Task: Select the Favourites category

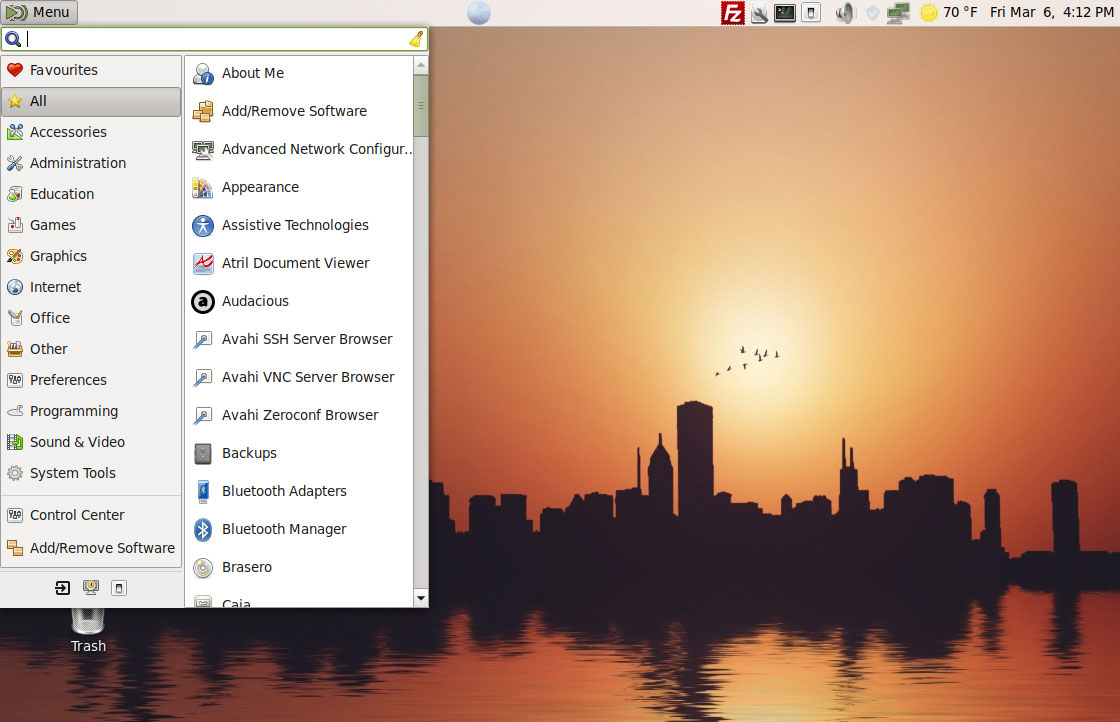Action: point(63,70)
